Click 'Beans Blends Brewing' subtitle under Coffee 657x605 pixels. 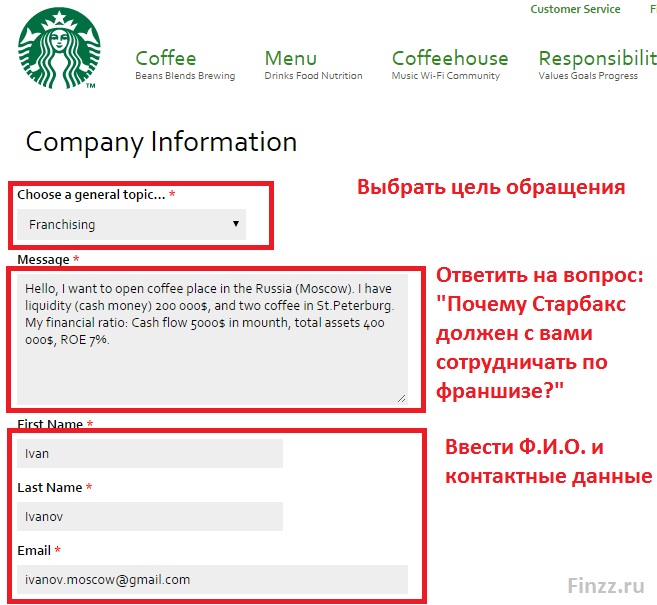pos(185,76)
